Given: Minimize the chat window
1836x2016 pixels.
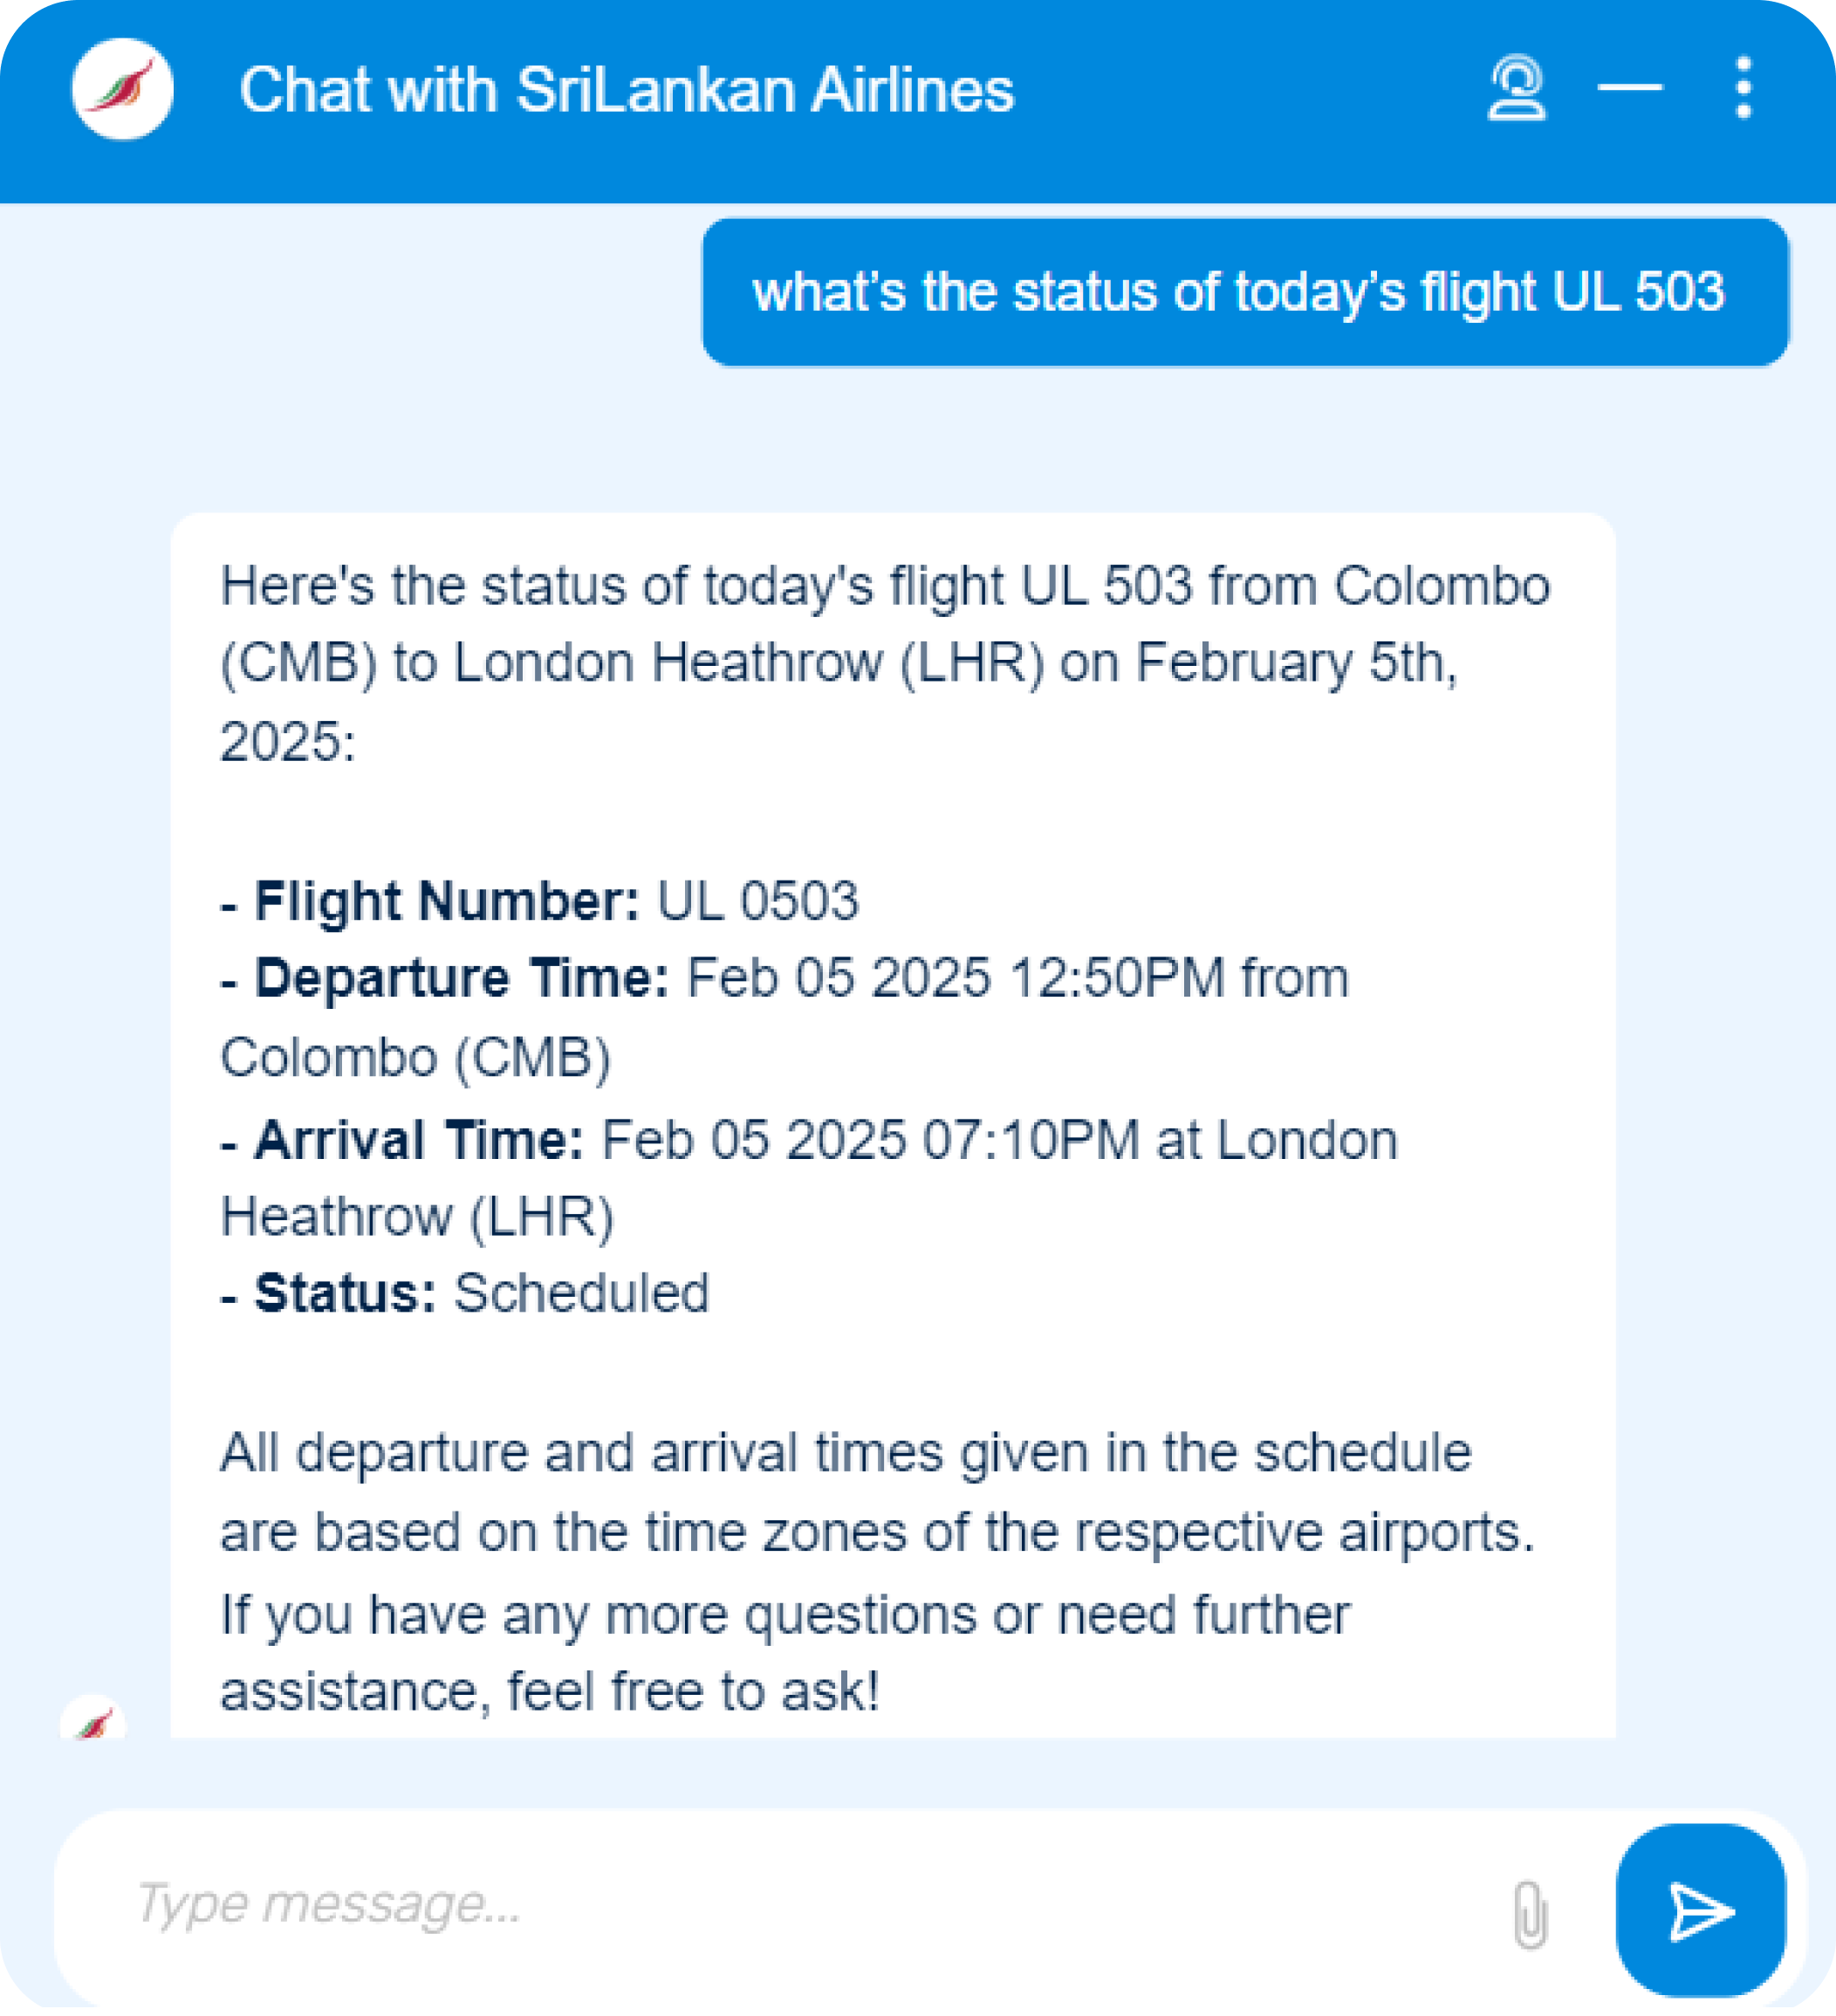Looking at the screenshot, I should pos(1629,88).
